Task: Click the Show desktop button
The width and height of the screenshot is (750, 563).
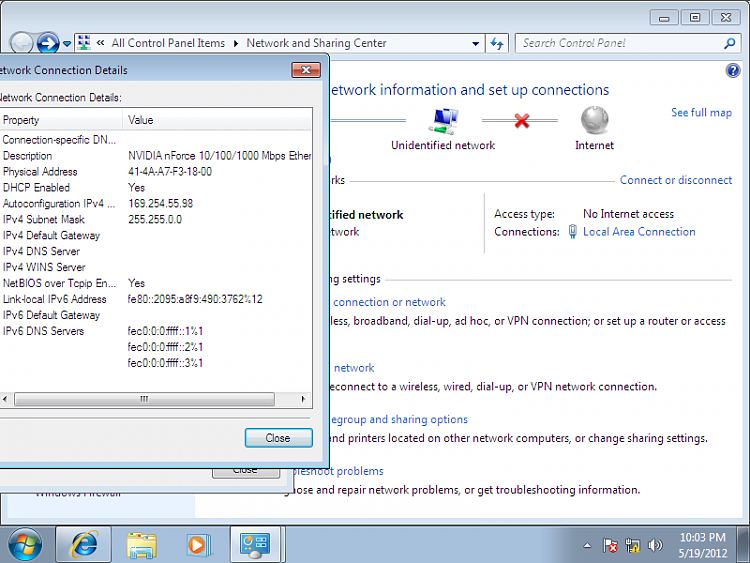Action: coord(743,544)
